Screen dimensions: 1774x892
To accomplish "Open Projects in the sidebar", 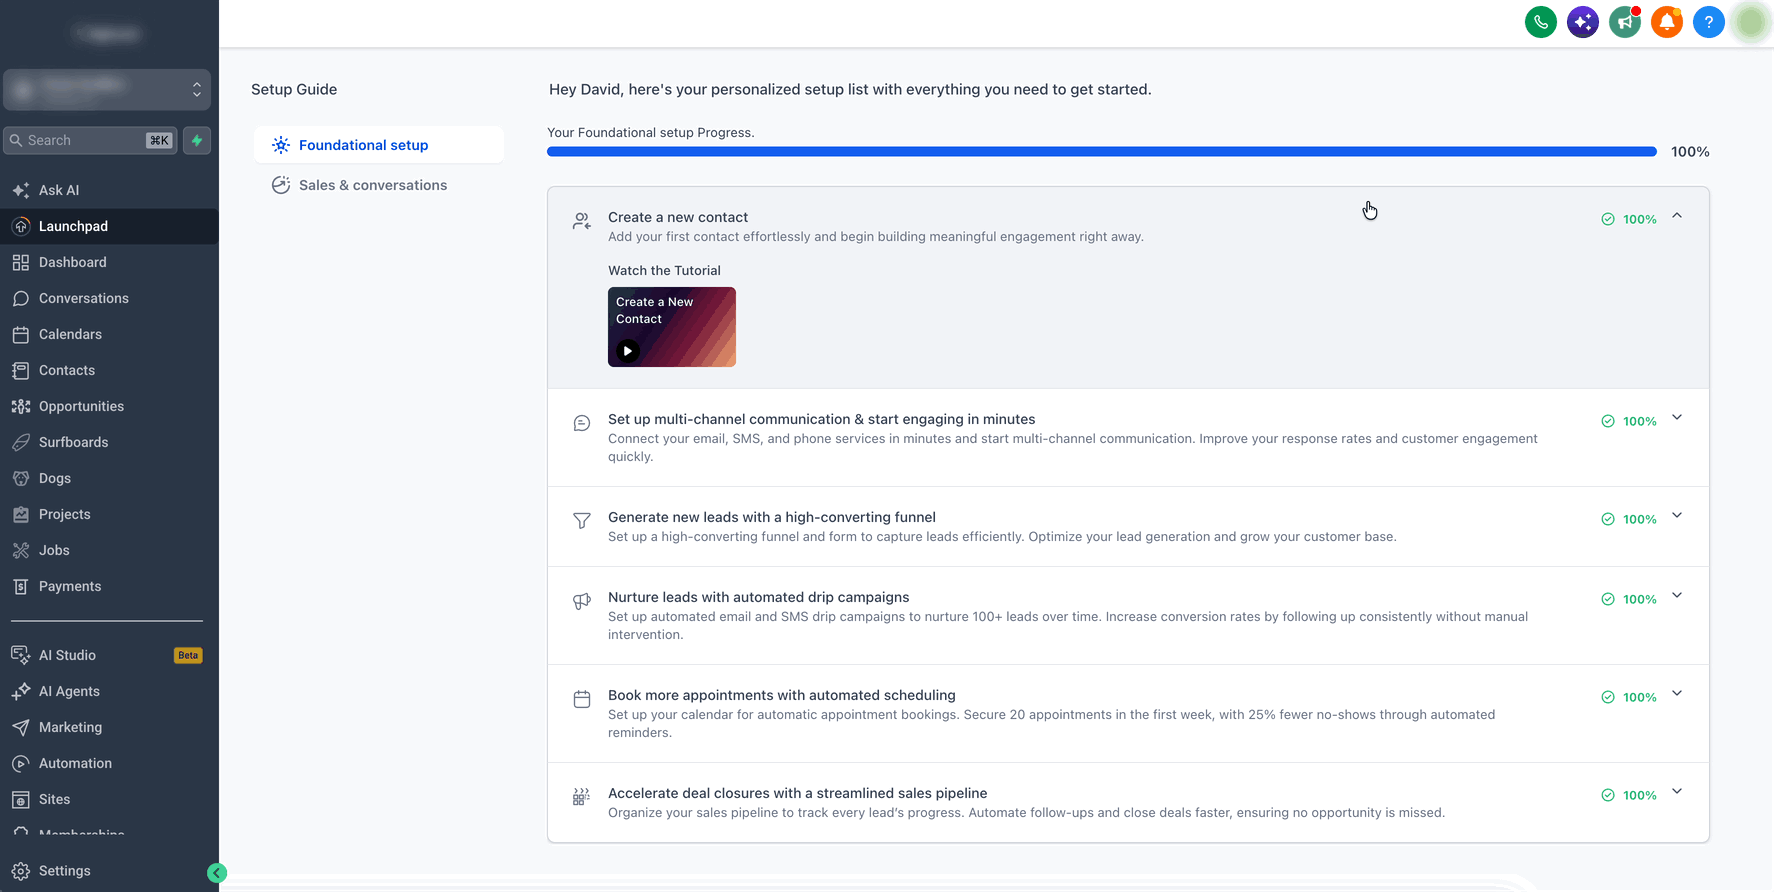I will point(109,514).
